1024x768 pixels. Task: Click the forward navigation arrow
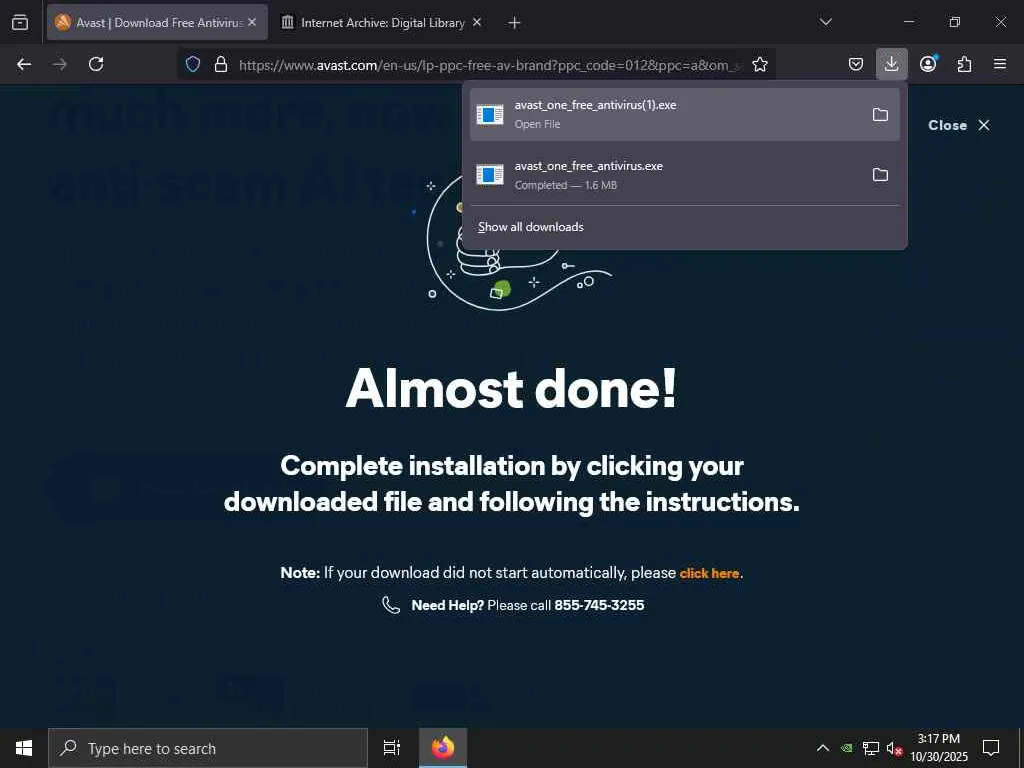coord(59,64)
